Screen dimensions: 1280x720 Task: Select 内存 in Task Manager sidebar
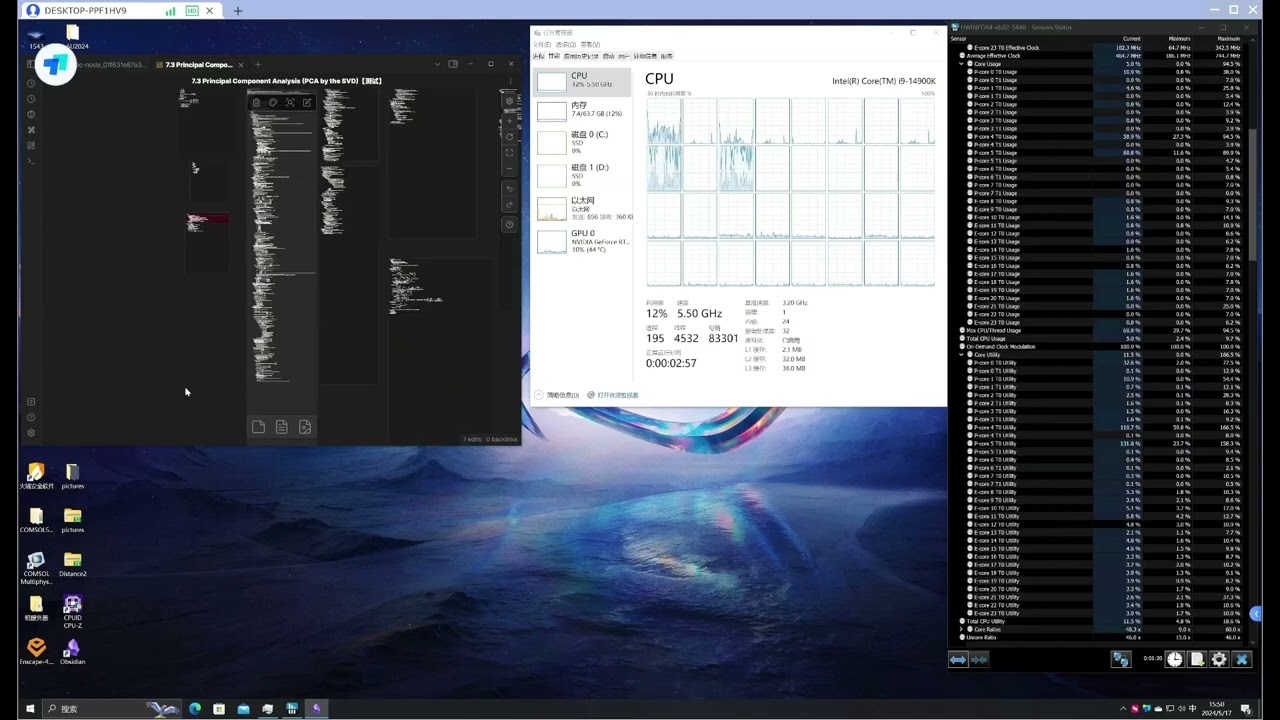click(584, 110)
